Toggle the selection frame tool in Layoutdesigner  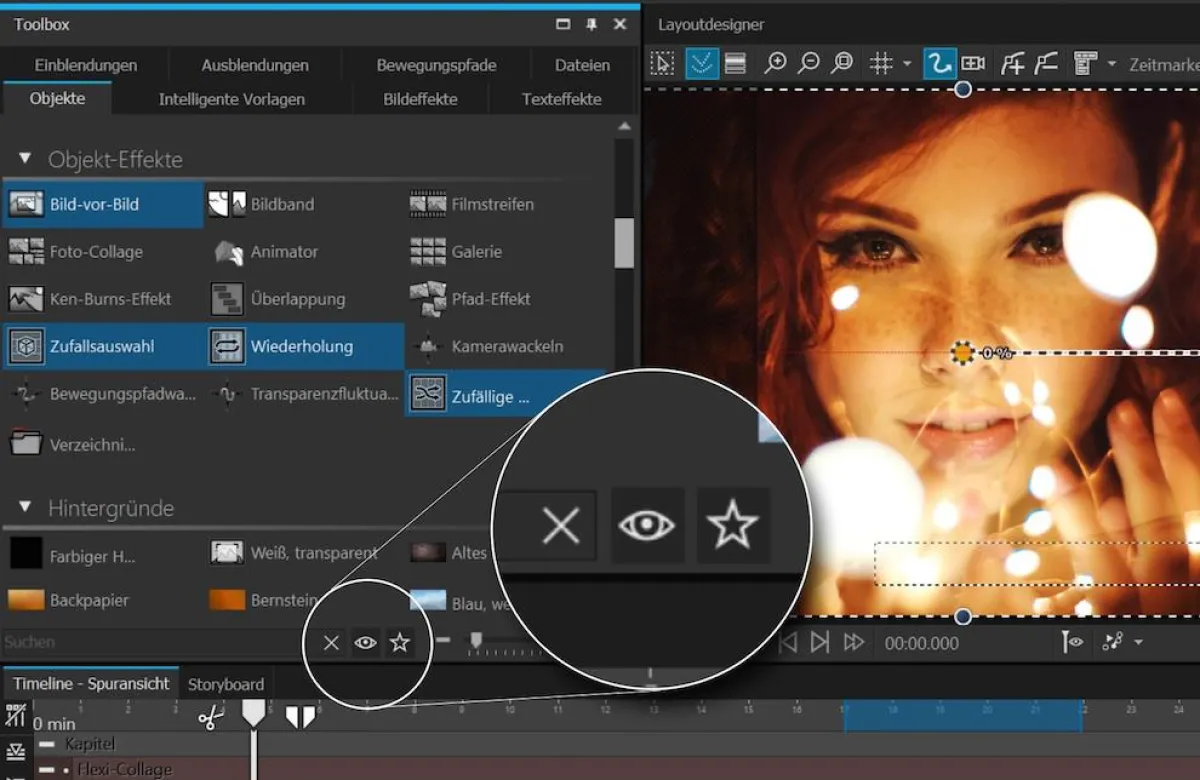662,64
